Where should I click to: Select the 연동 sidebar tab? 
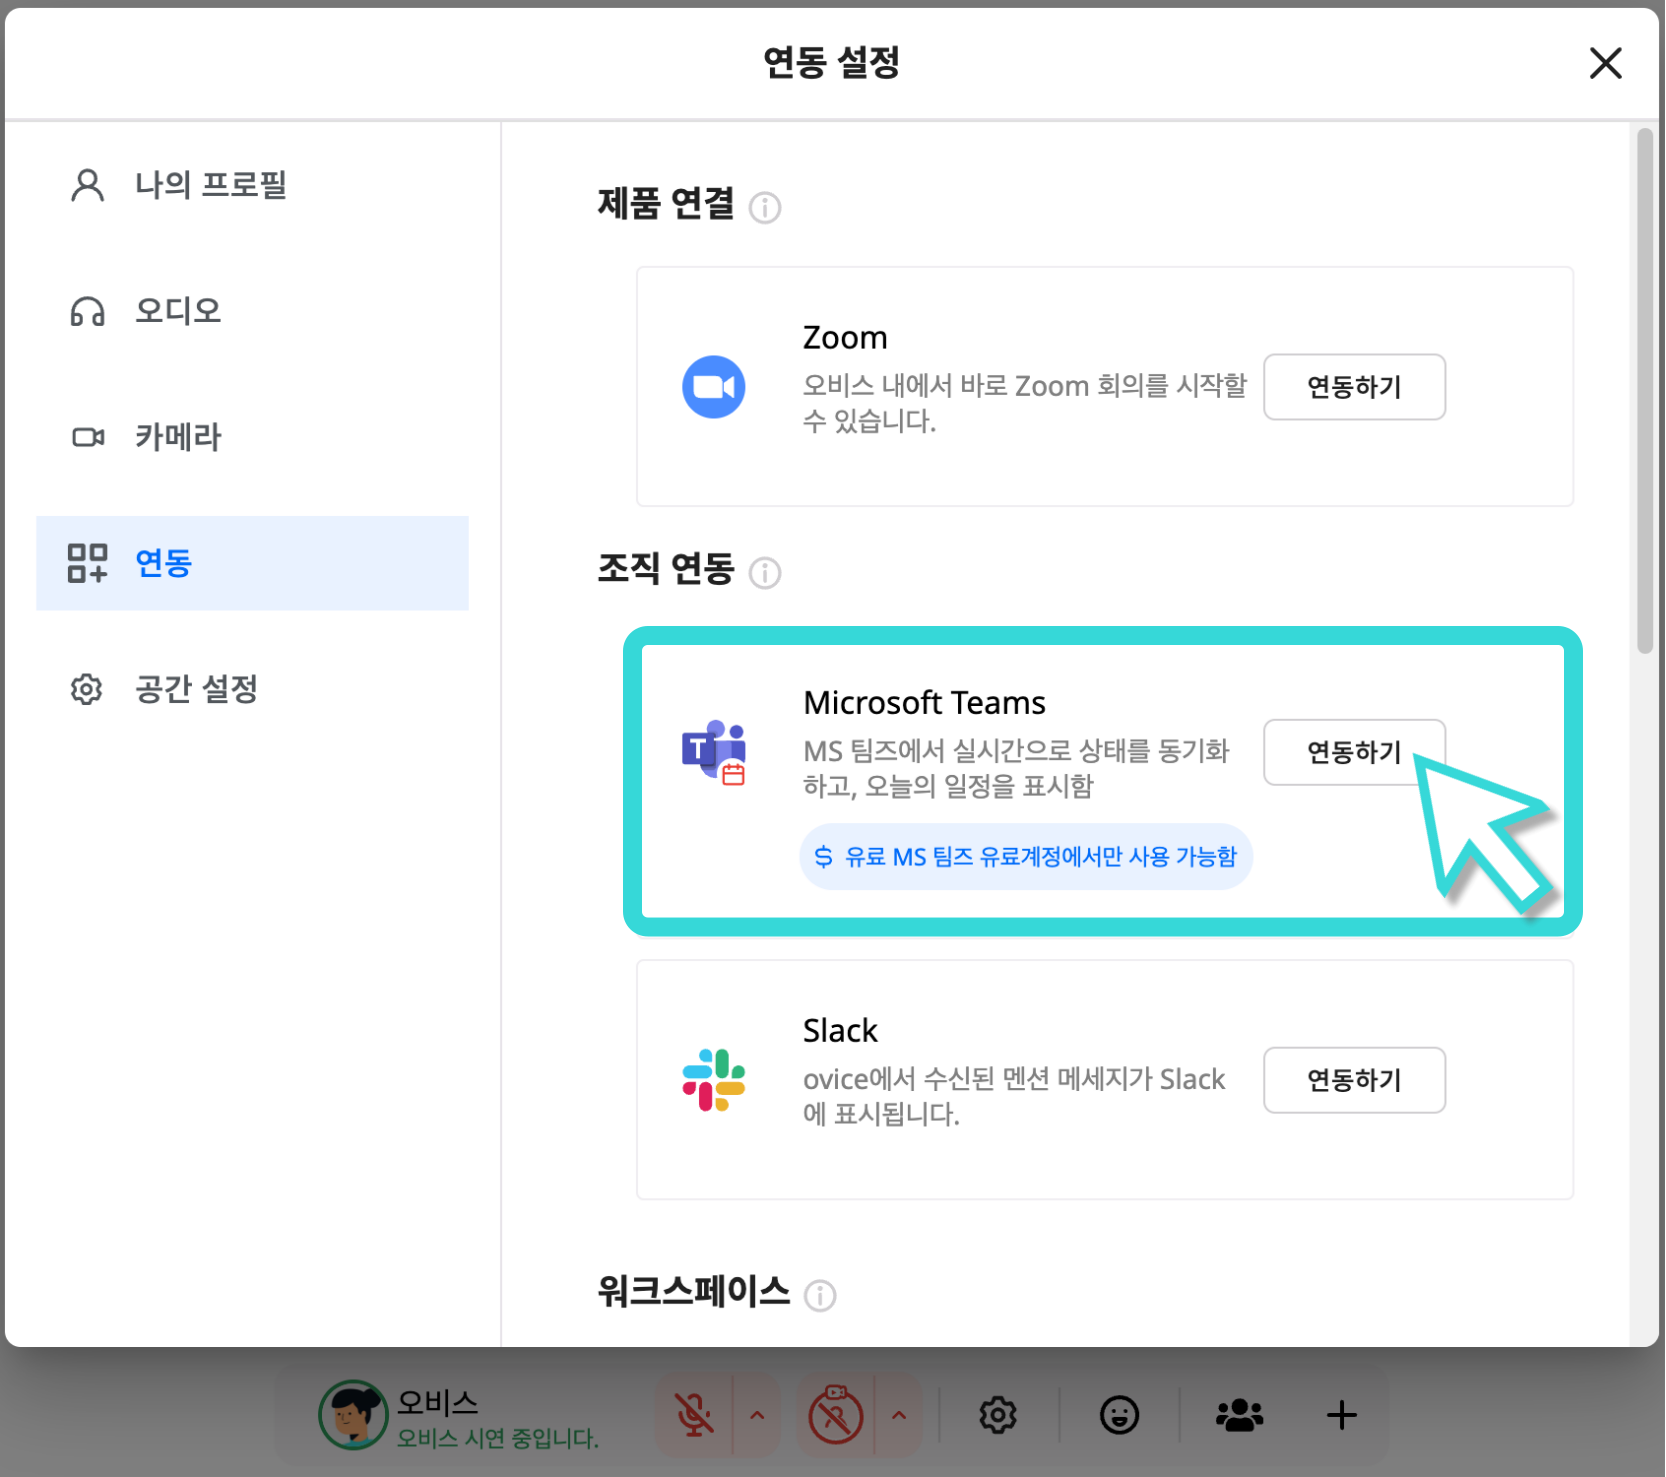point(252,563)
